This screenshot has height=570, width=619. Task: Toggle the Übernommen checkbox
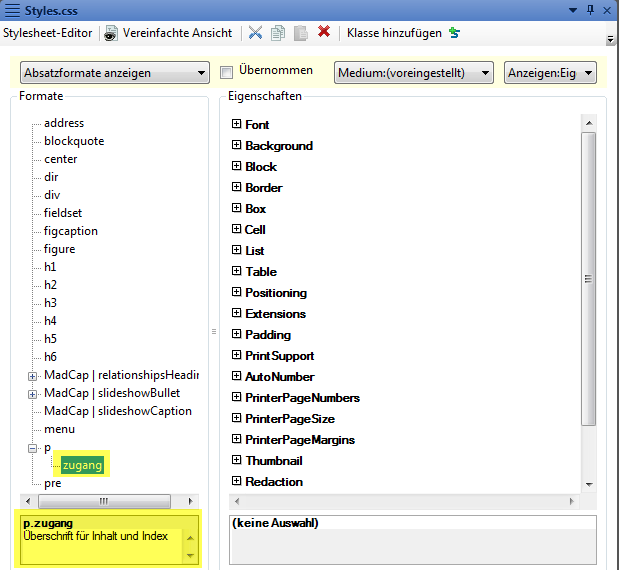point(227,72)
